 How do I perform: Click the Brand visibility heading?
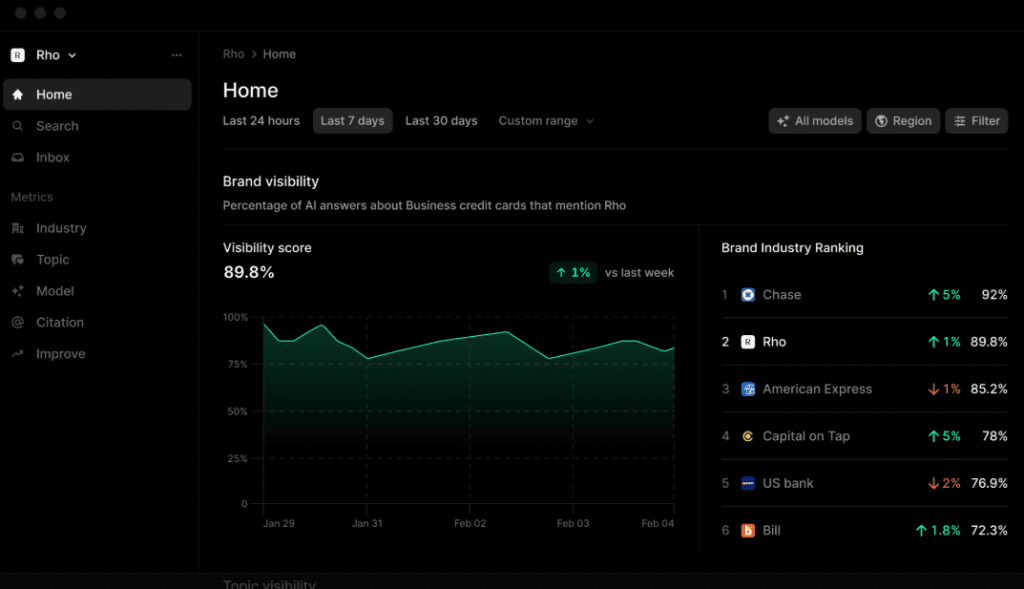(270, 182)
